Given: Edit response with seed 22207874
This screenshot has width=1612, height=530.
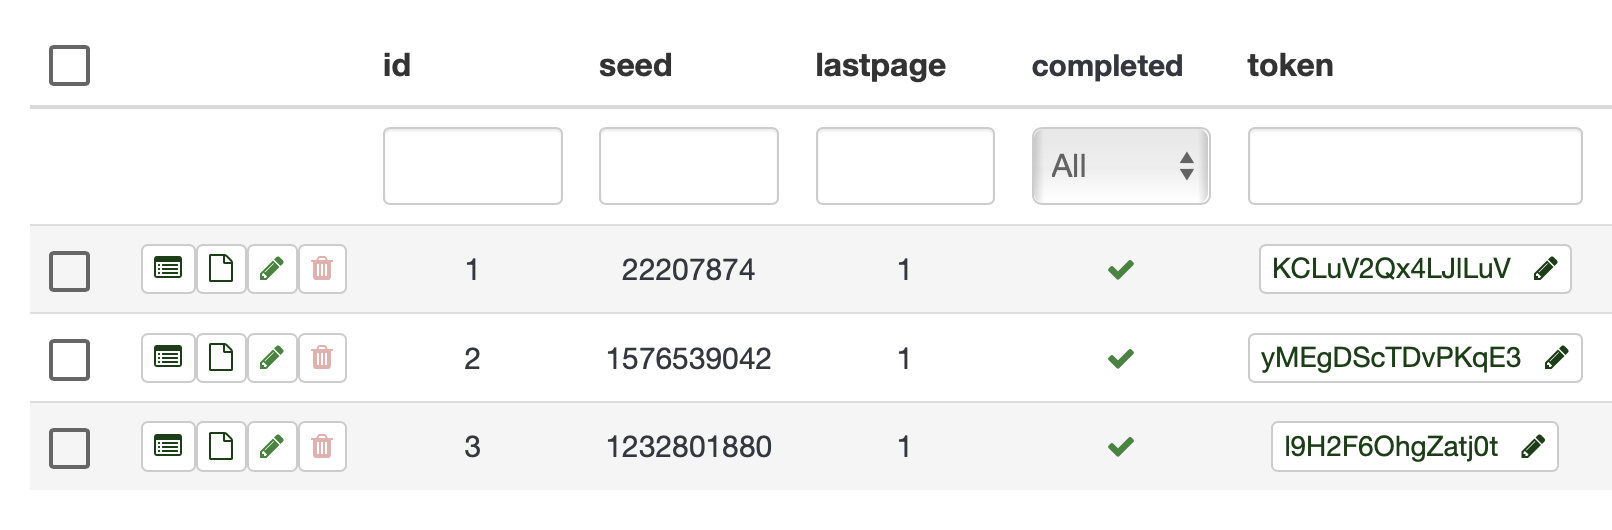Looking at the screenshot, I should click(x=272, y=269).
